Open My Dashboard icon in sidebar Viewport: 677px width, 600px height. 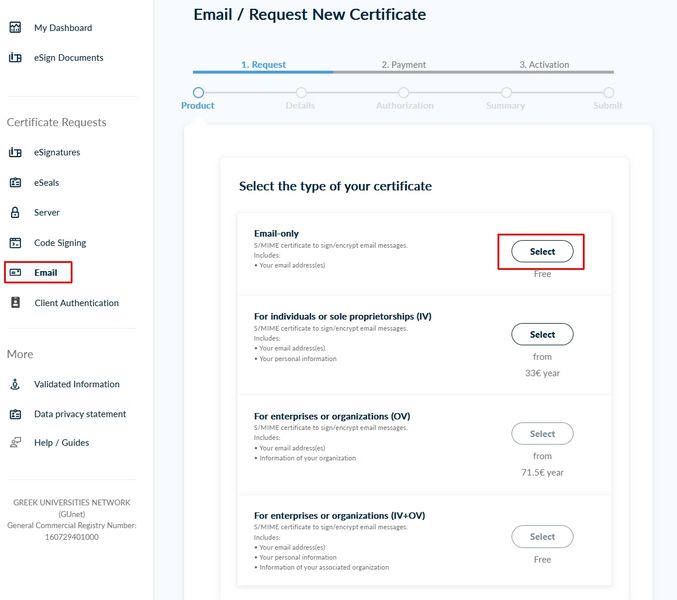(x=15, y=28)
